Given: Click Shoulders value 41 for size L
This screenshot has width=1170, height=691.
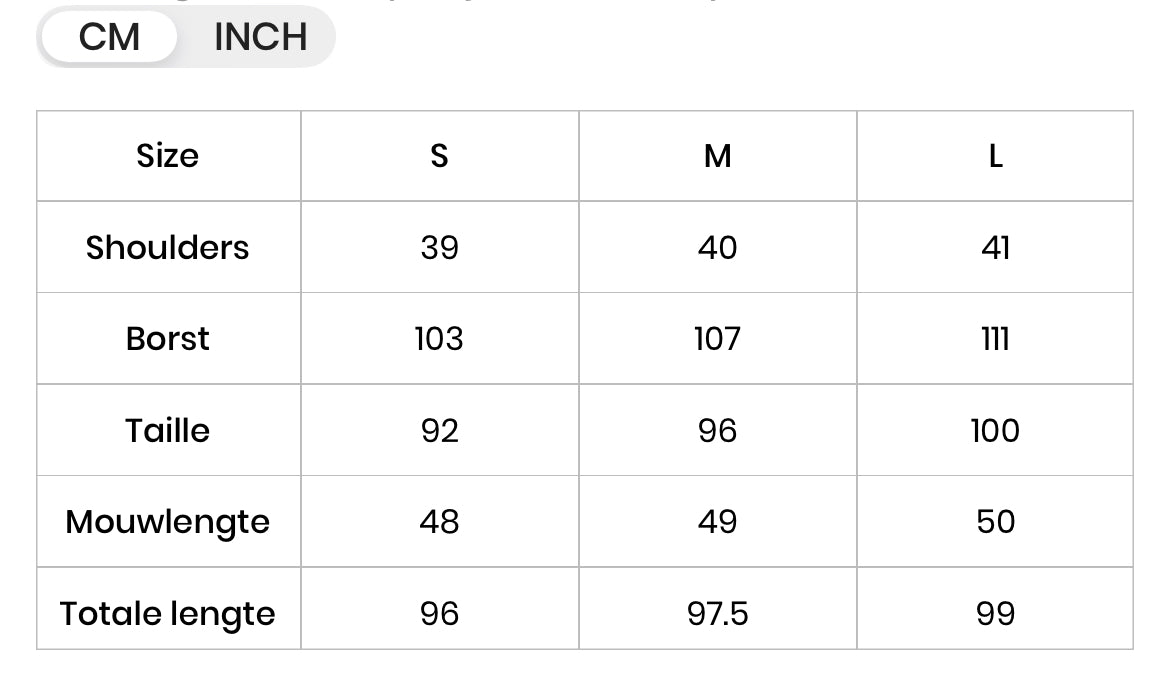Looking at the screenshot, I should click(x=995, y=247).
